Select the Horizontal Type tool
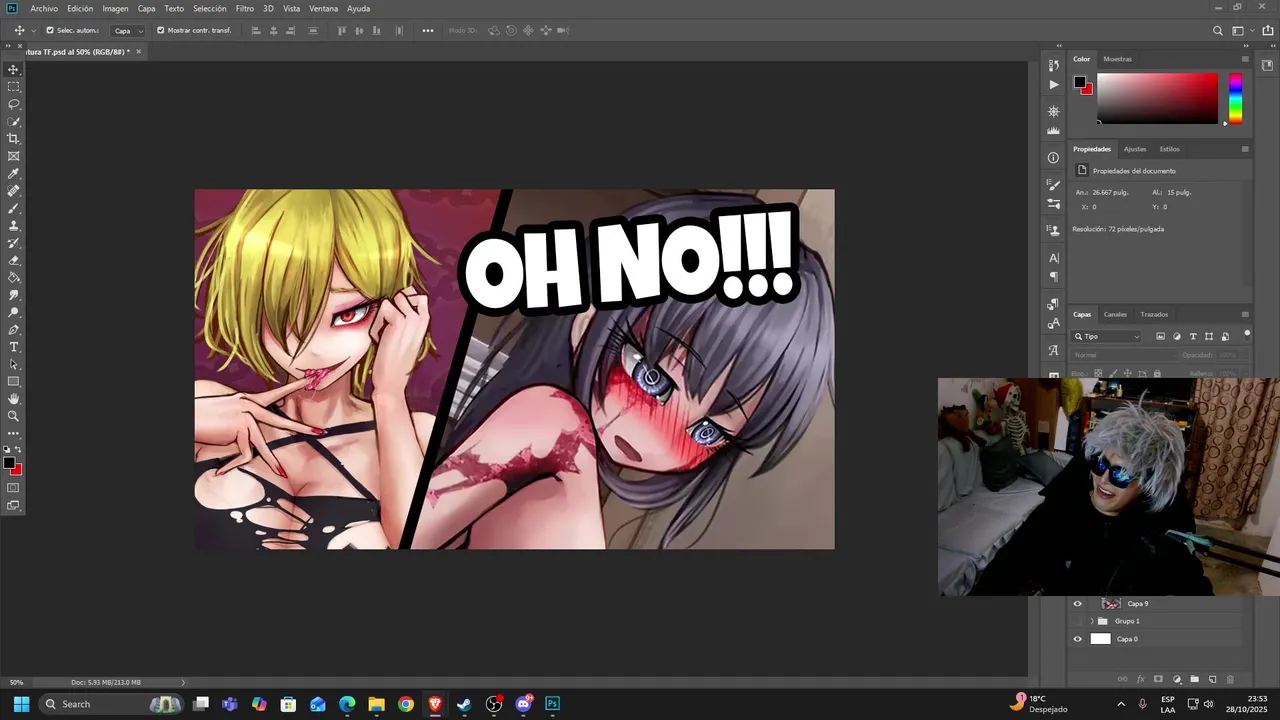 [14, 347]
